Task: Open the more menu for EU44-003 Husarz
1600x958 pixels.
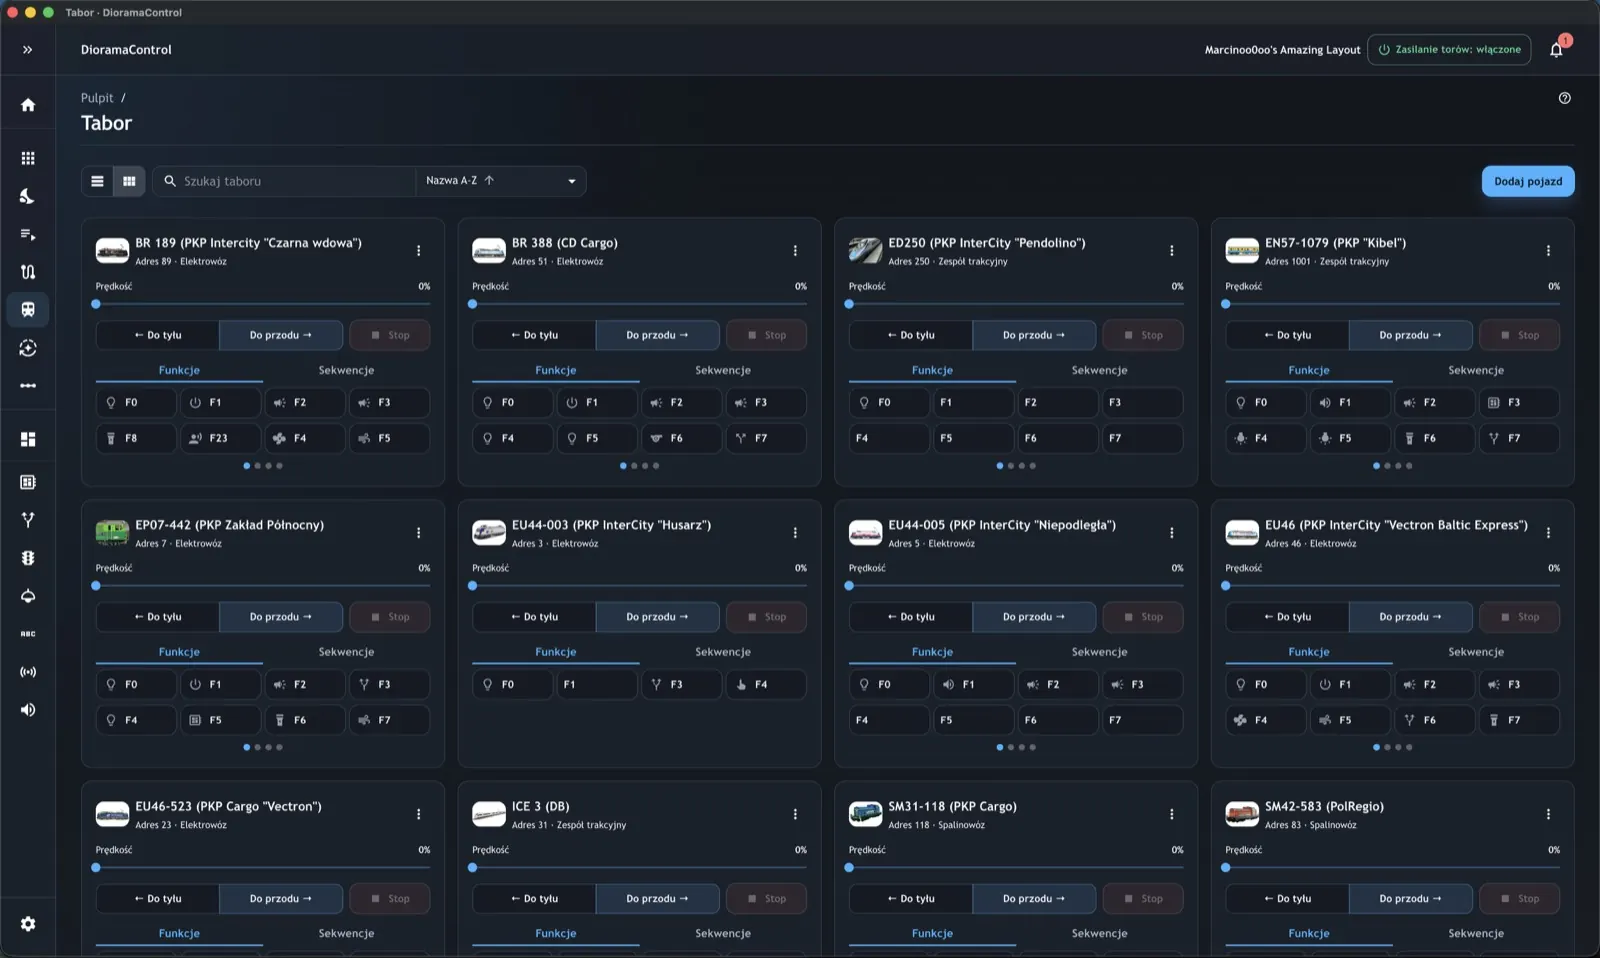Action: coord(795,533)
